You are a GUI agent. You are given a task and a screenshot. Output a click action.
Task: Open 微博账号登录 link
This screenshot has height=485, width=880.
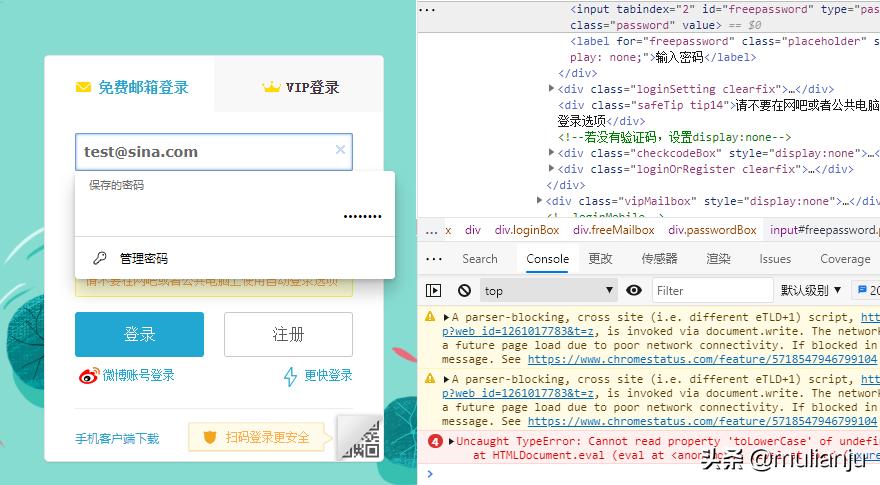tap(138, 376)
